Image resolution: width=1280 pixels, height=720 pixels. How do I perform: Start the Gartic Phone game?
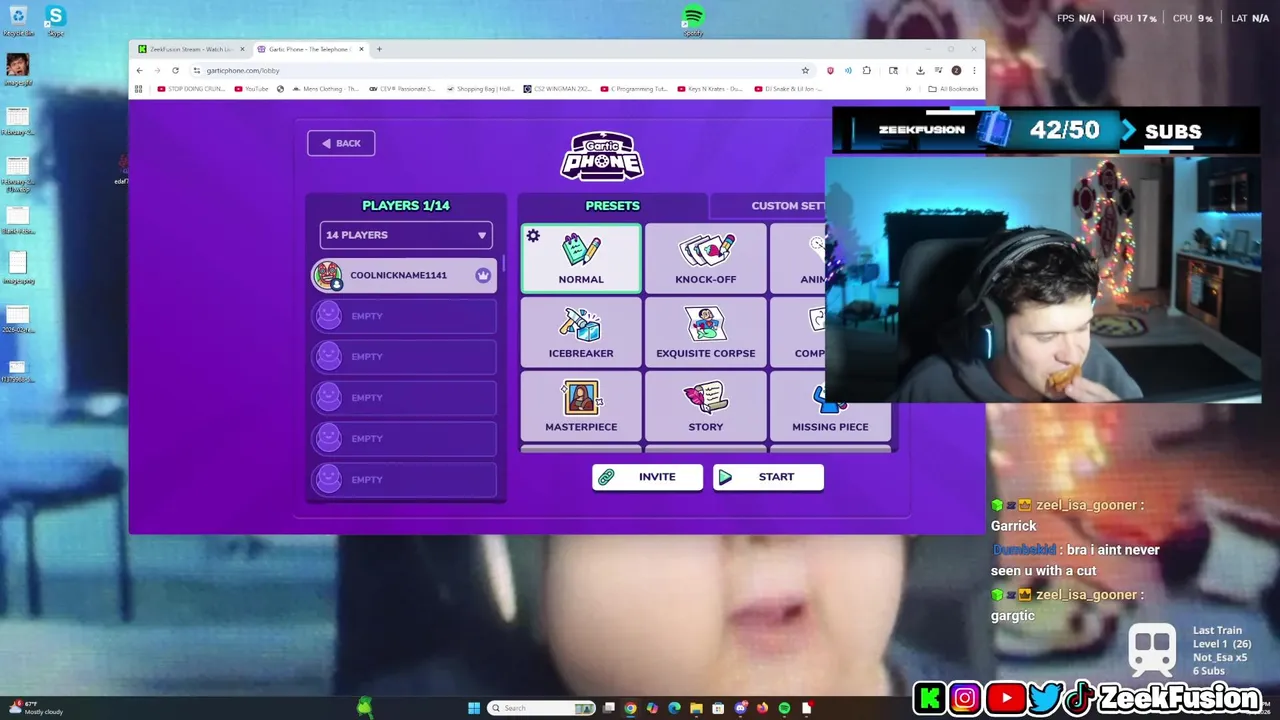tap(768, 477)
